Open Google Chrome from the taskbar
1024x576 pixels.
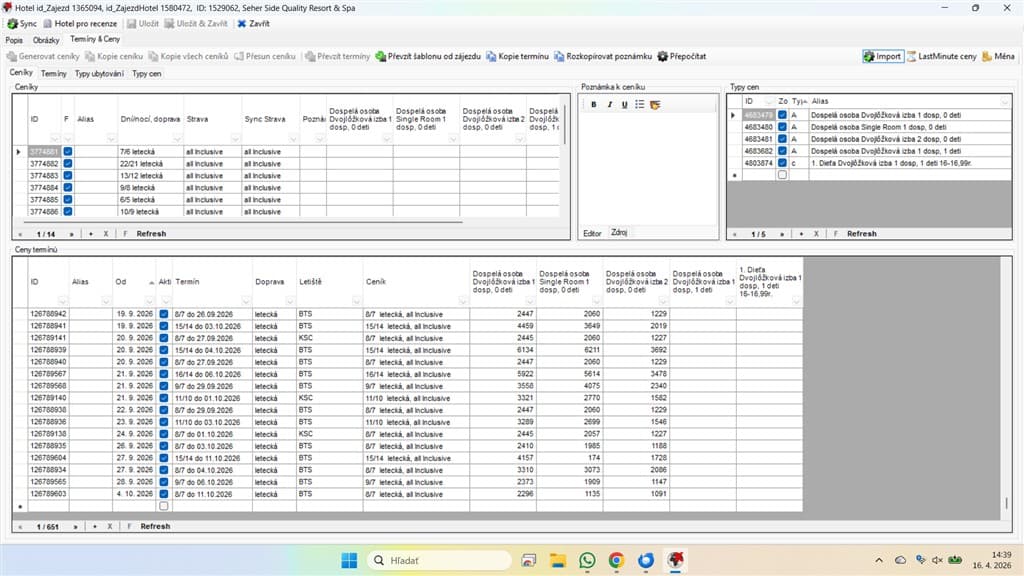[616, 560]
